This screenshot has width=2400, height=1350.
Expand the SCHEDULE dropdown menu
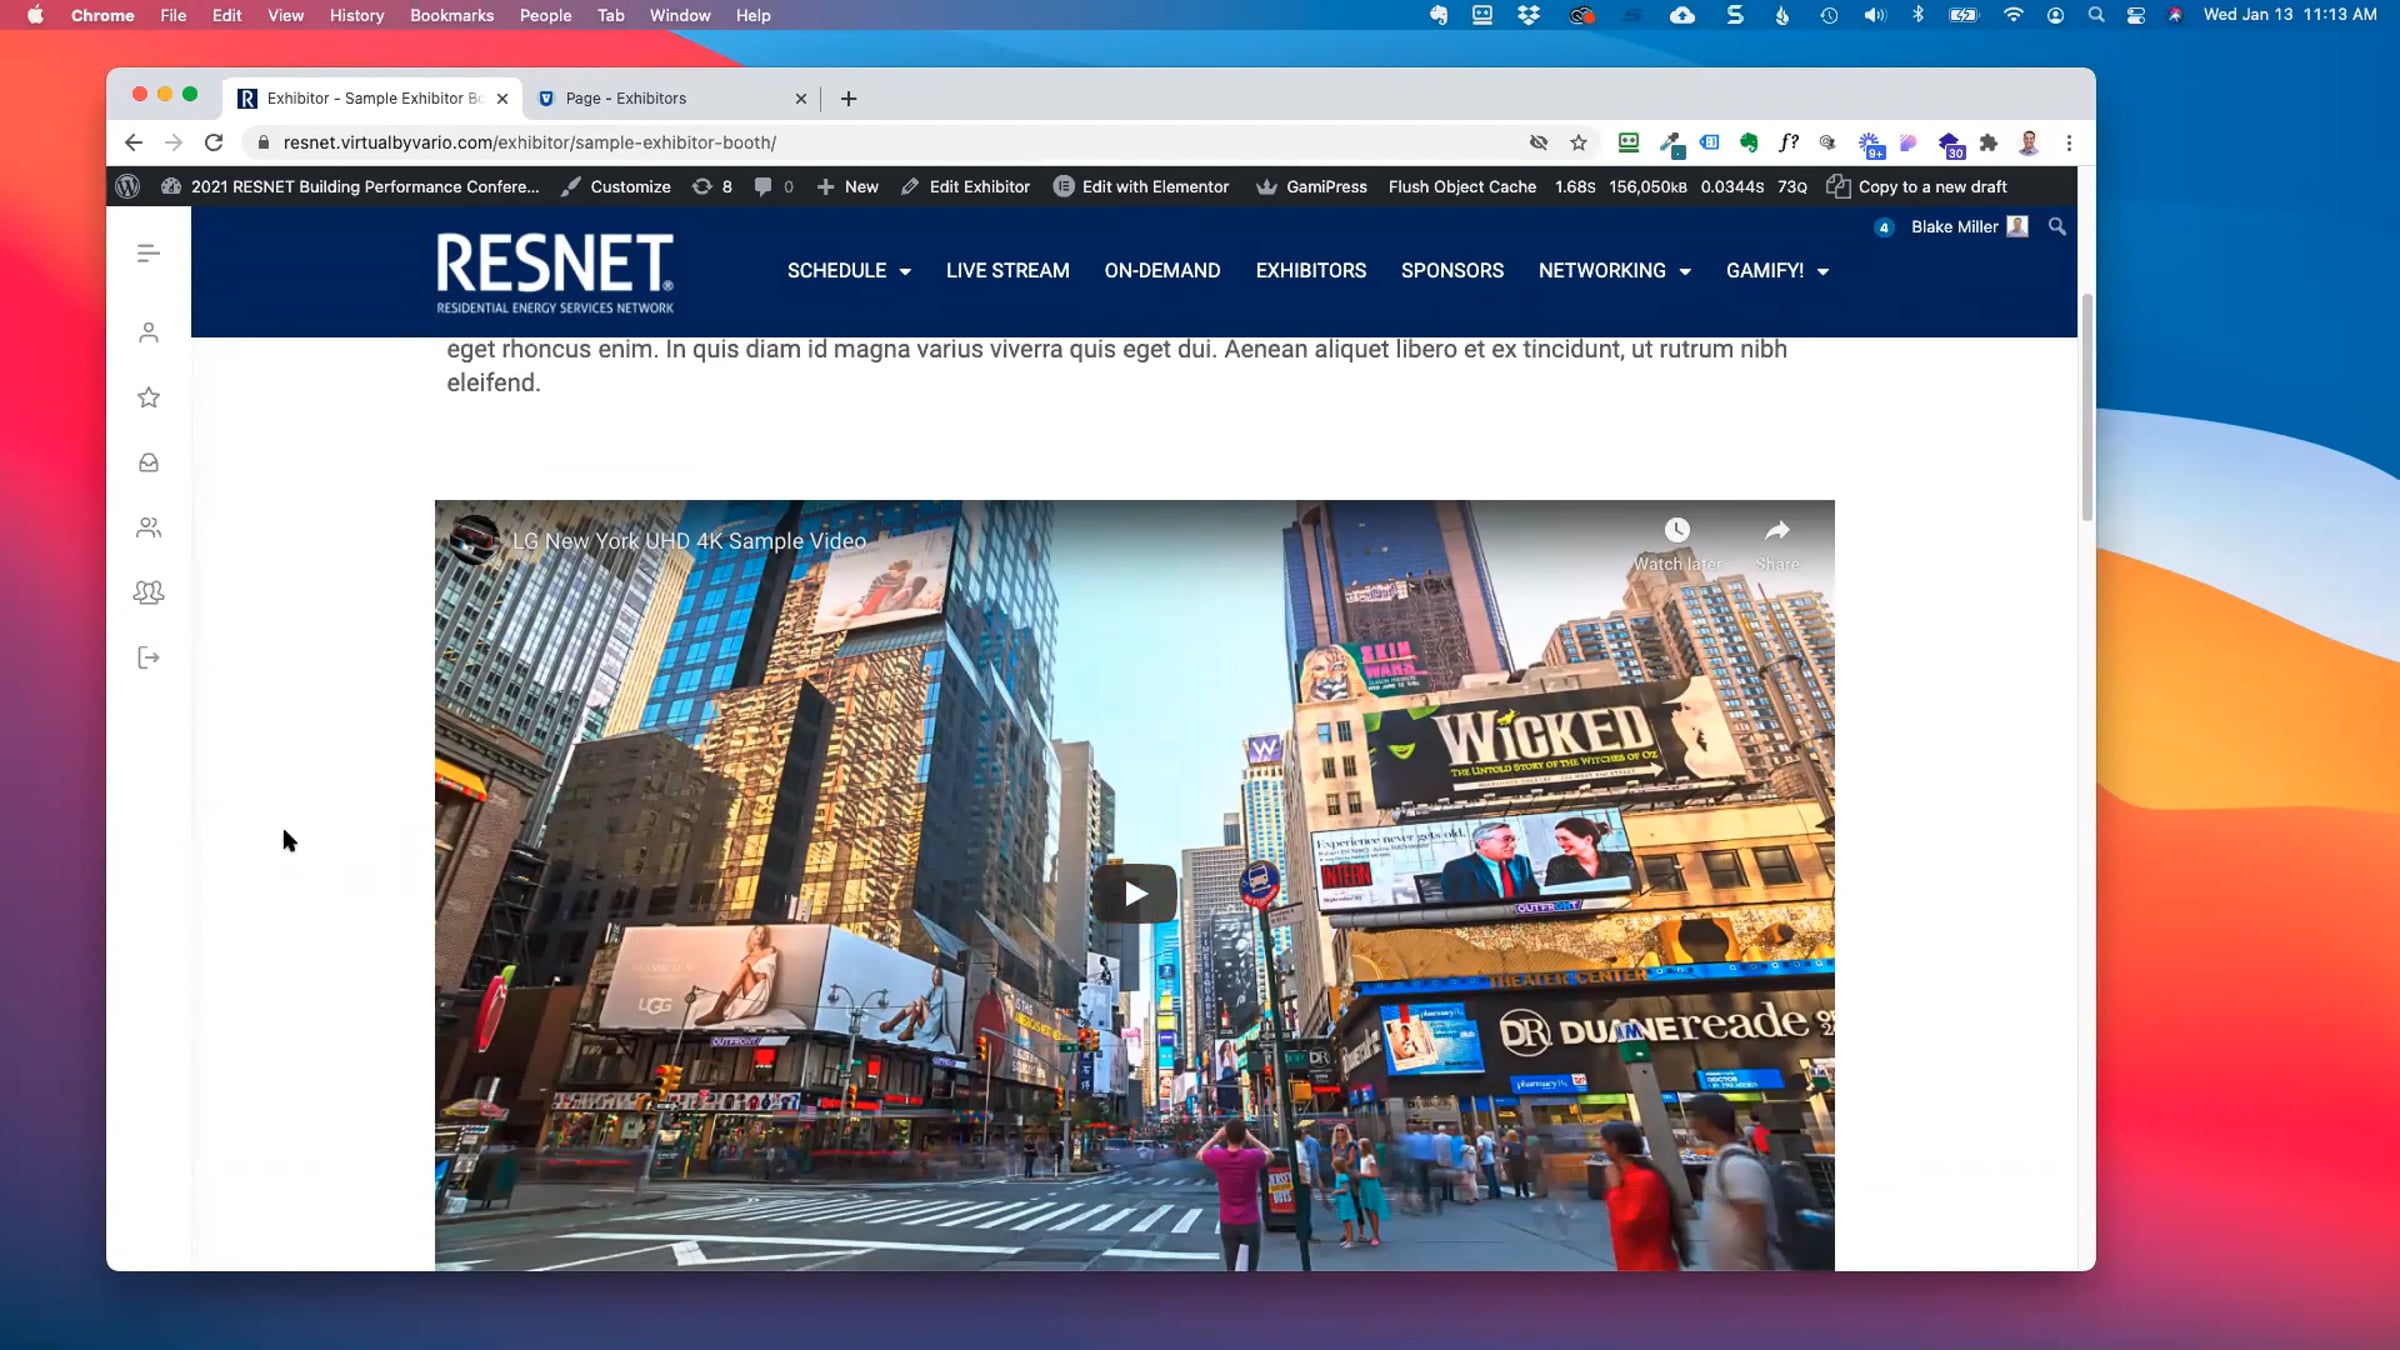coord(848,271)
